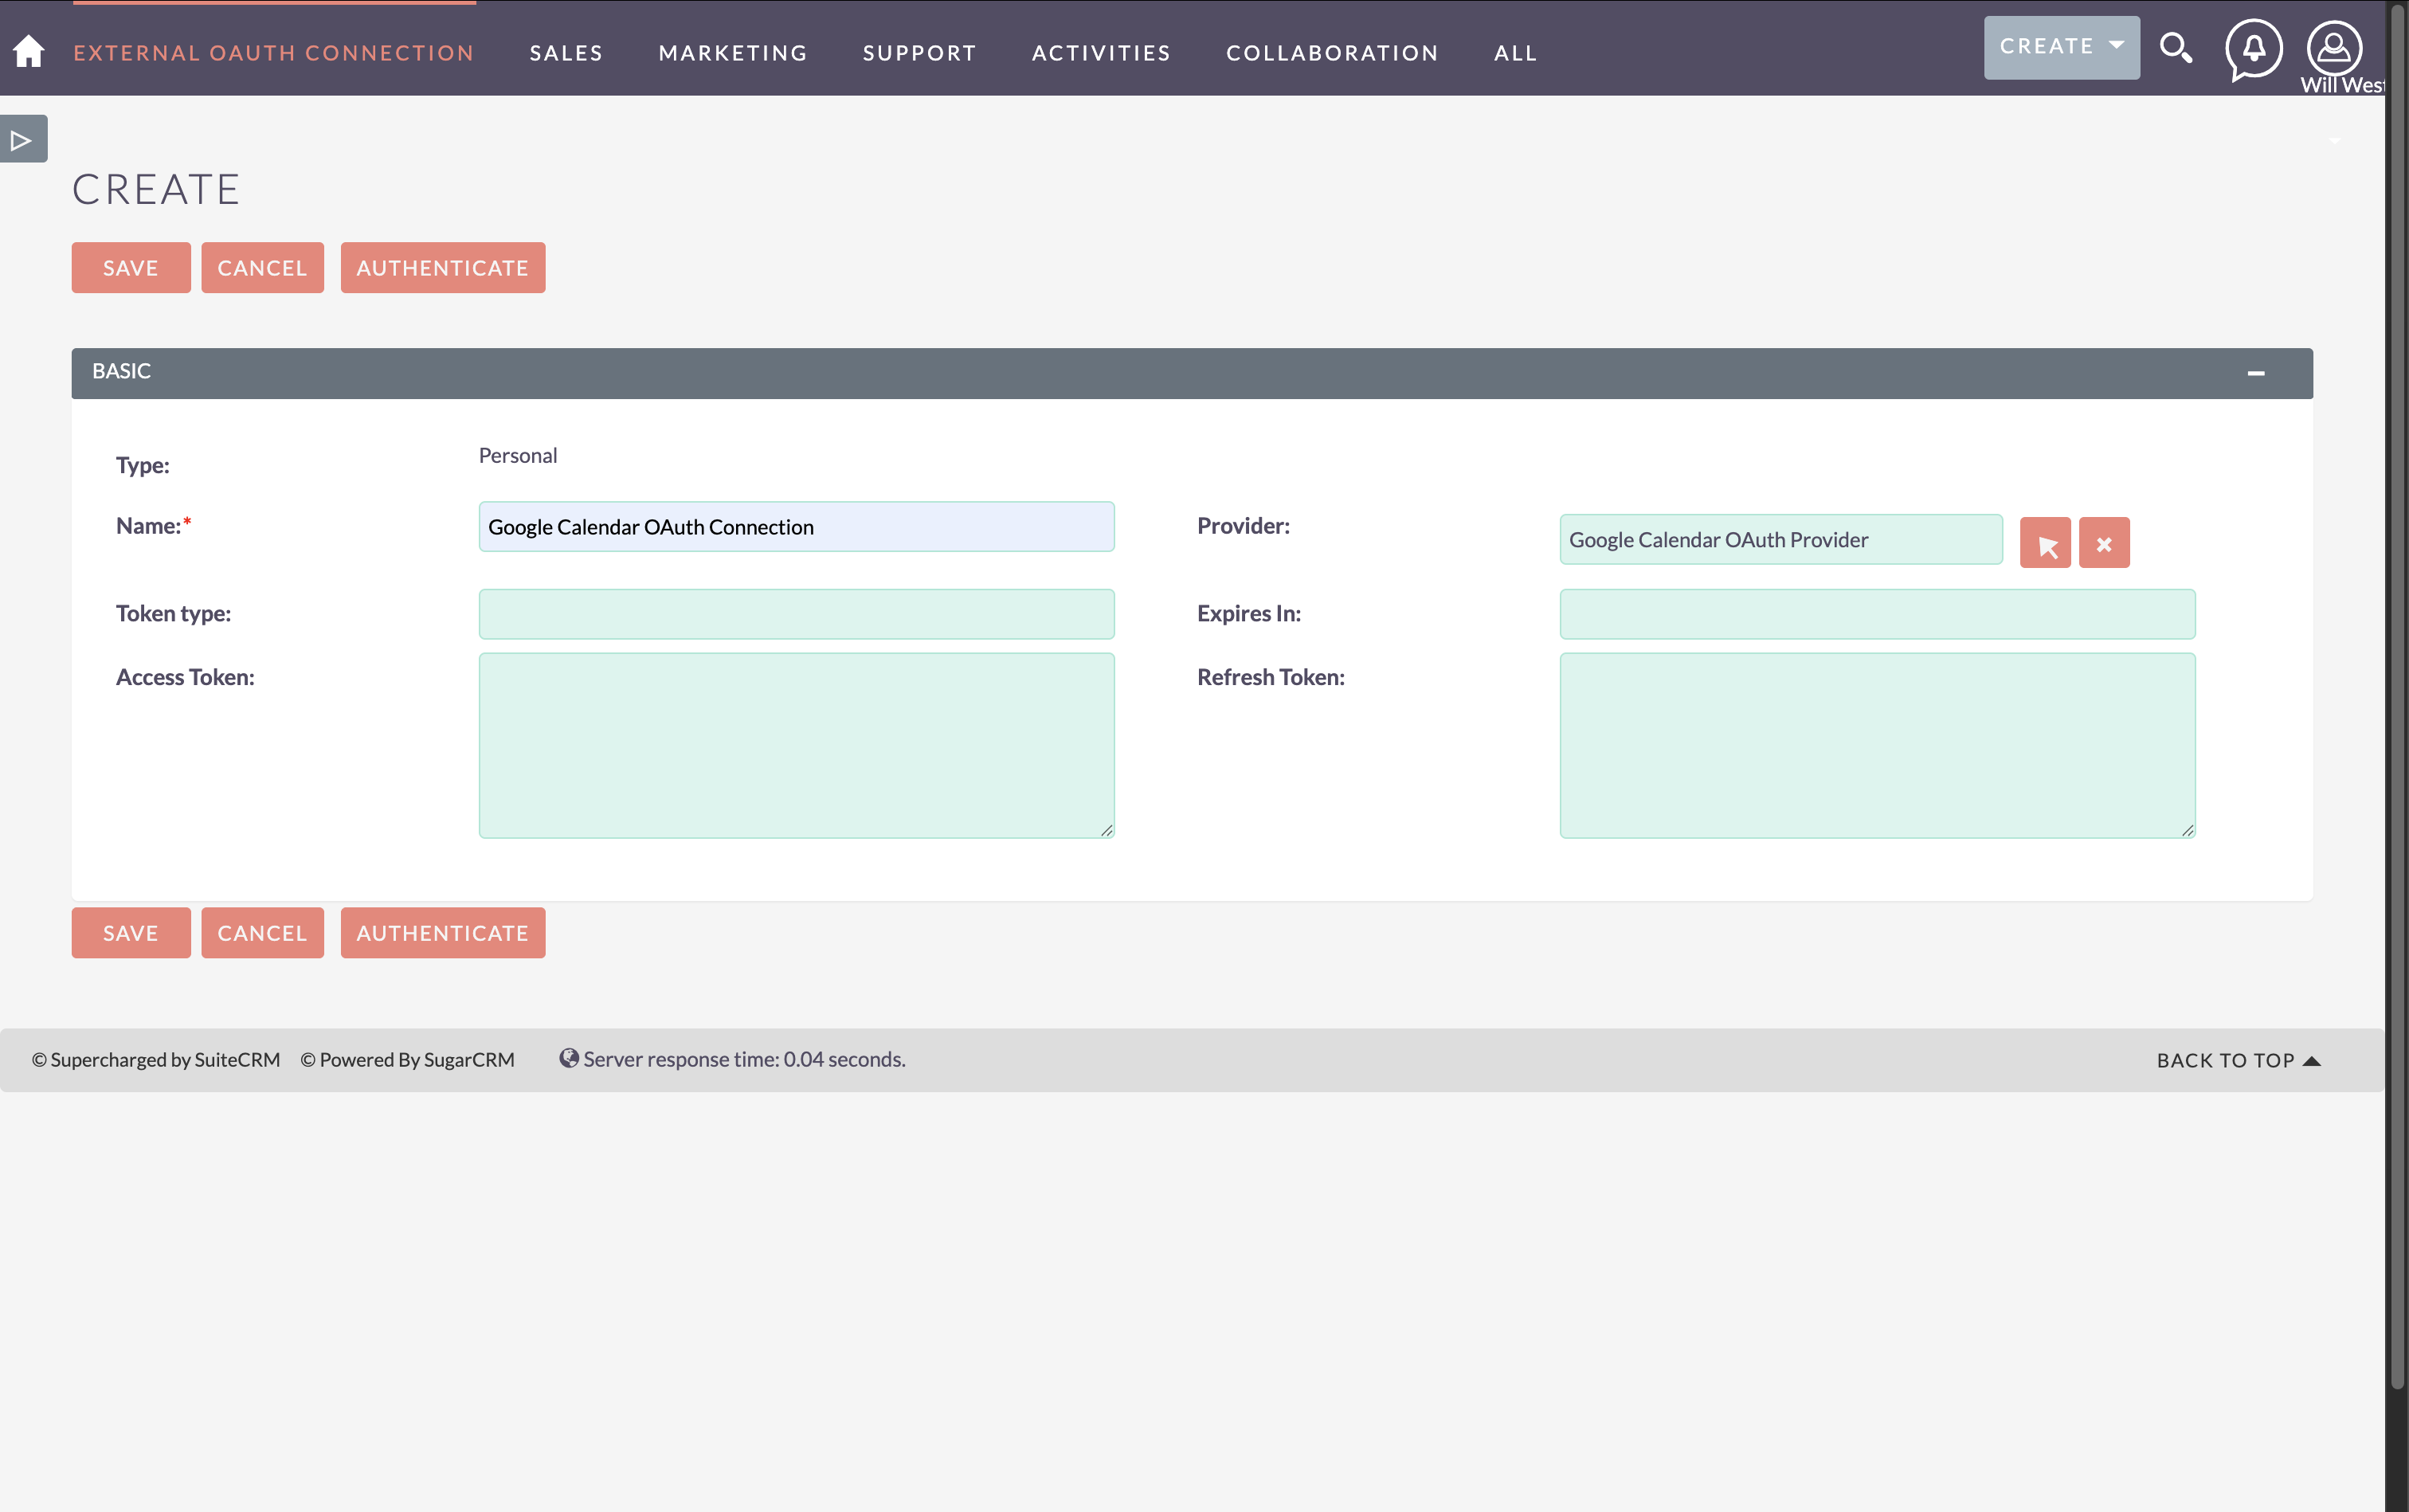Viewport: 2409px width, 1512px height.
Task: Open the MARKETING menu
Action: click(x=732, y=52)
